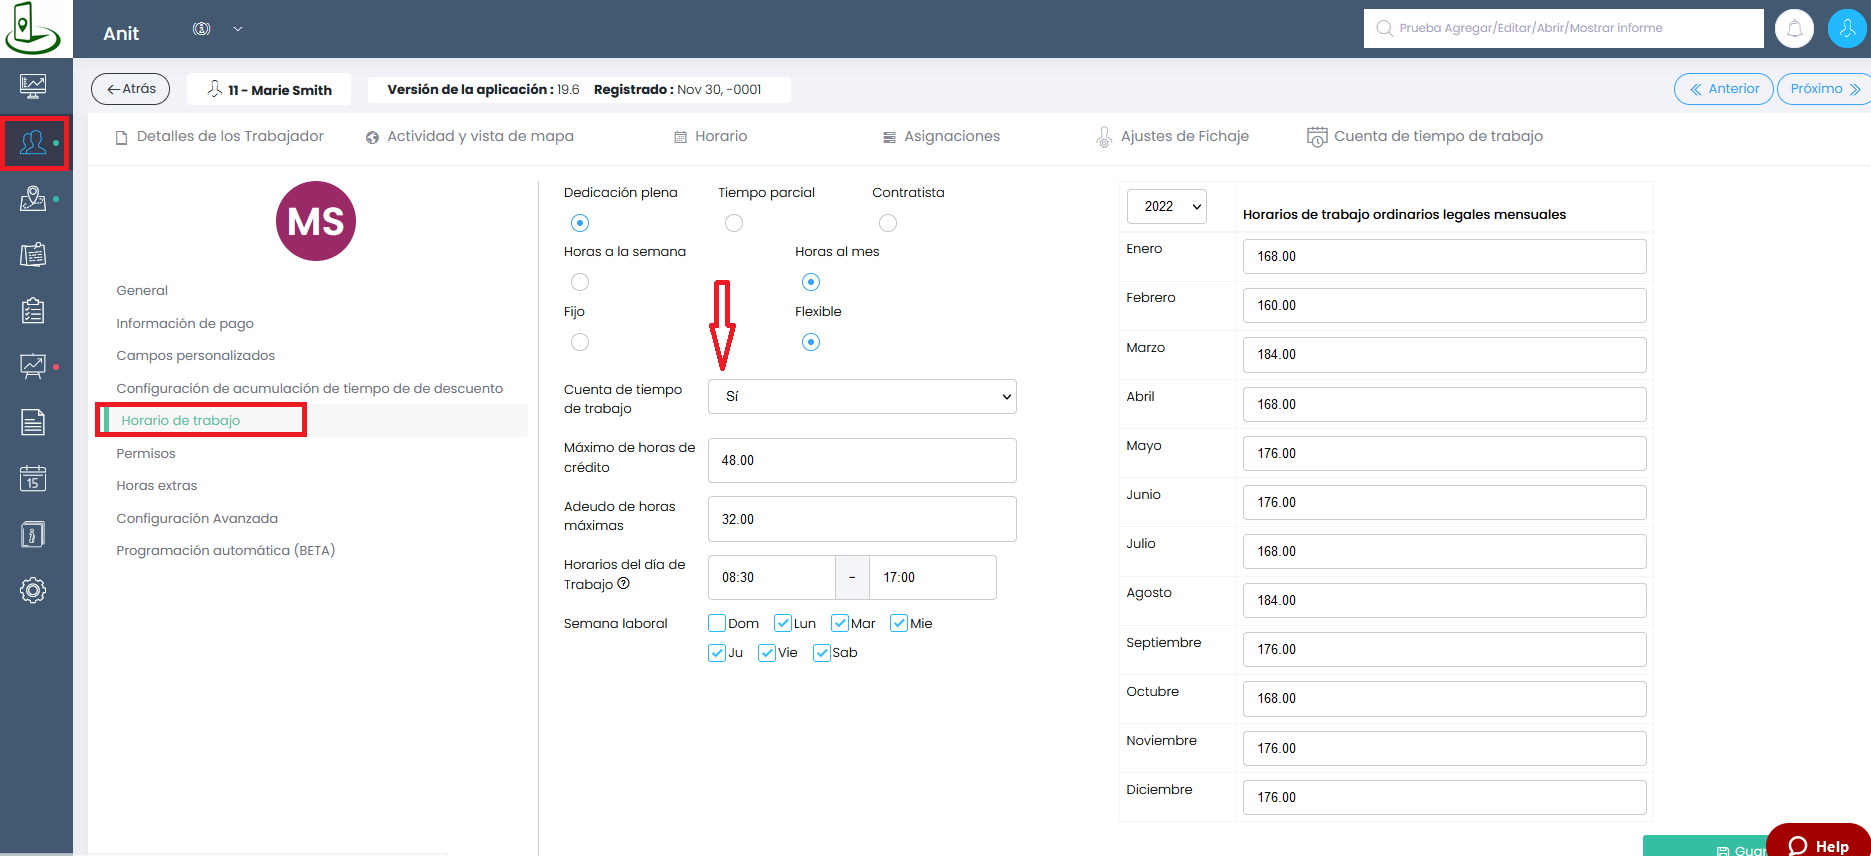Screen dimensions: 1871x856
Task: Open the workers icon in sidebar
Action: pos(33,143)
